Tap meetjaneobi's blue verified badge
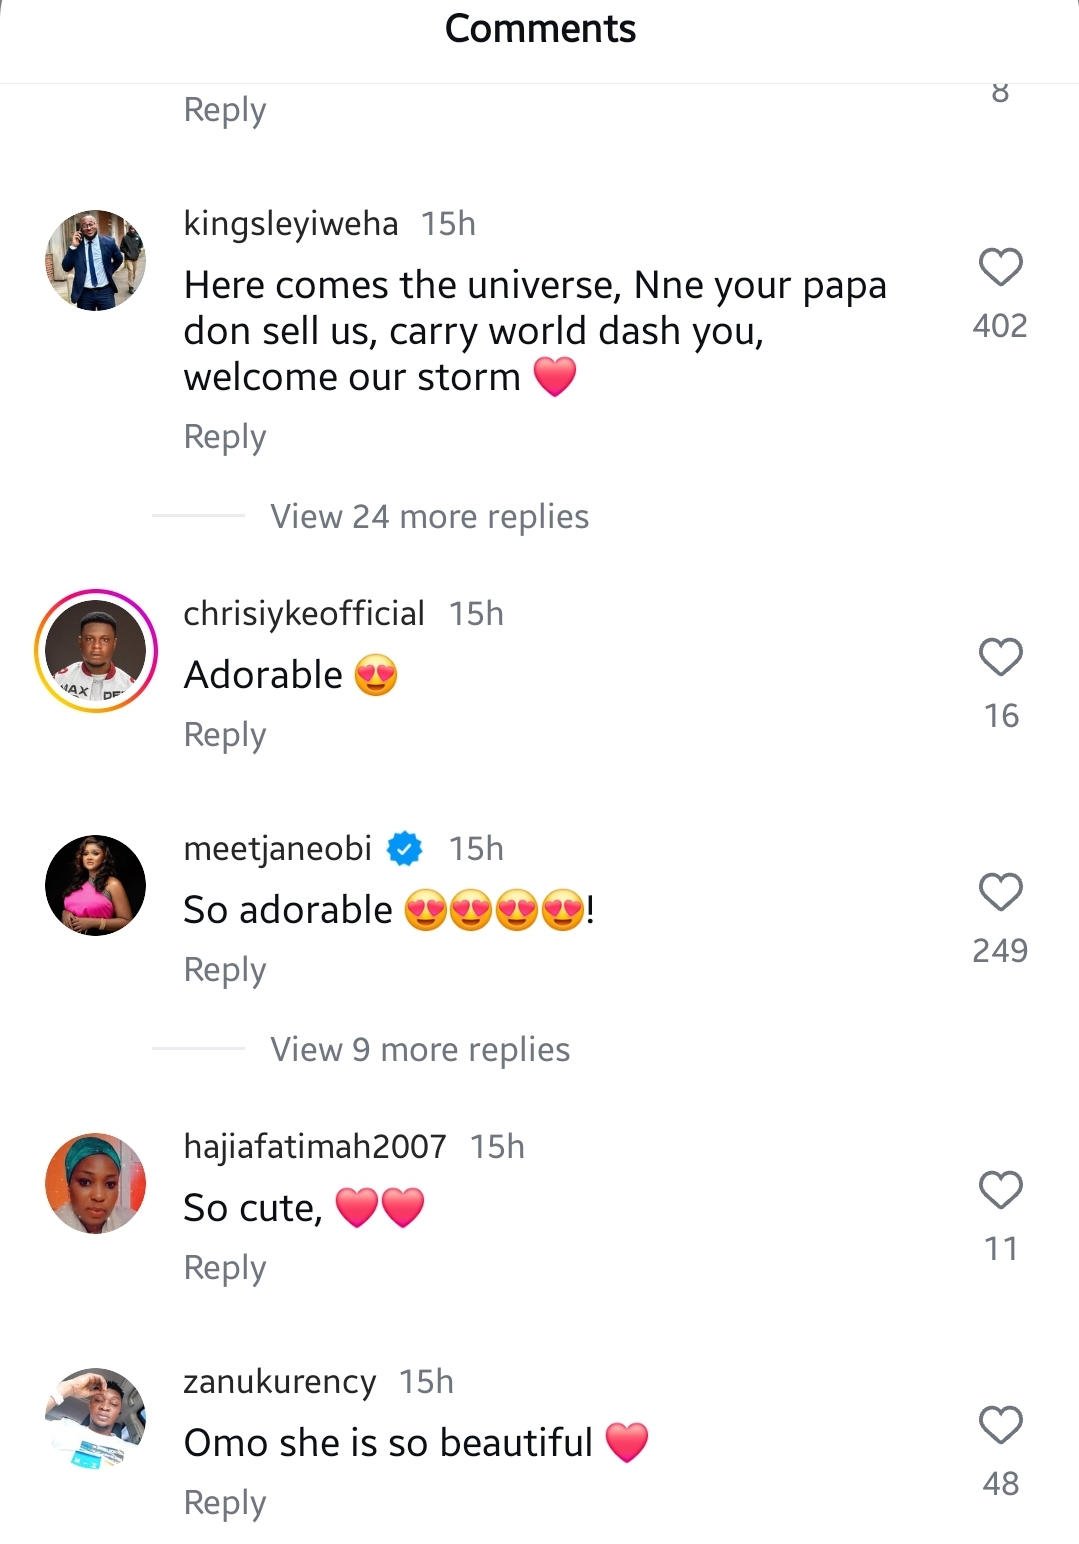Viewport: 1079px width, 1544px height. 405,849
